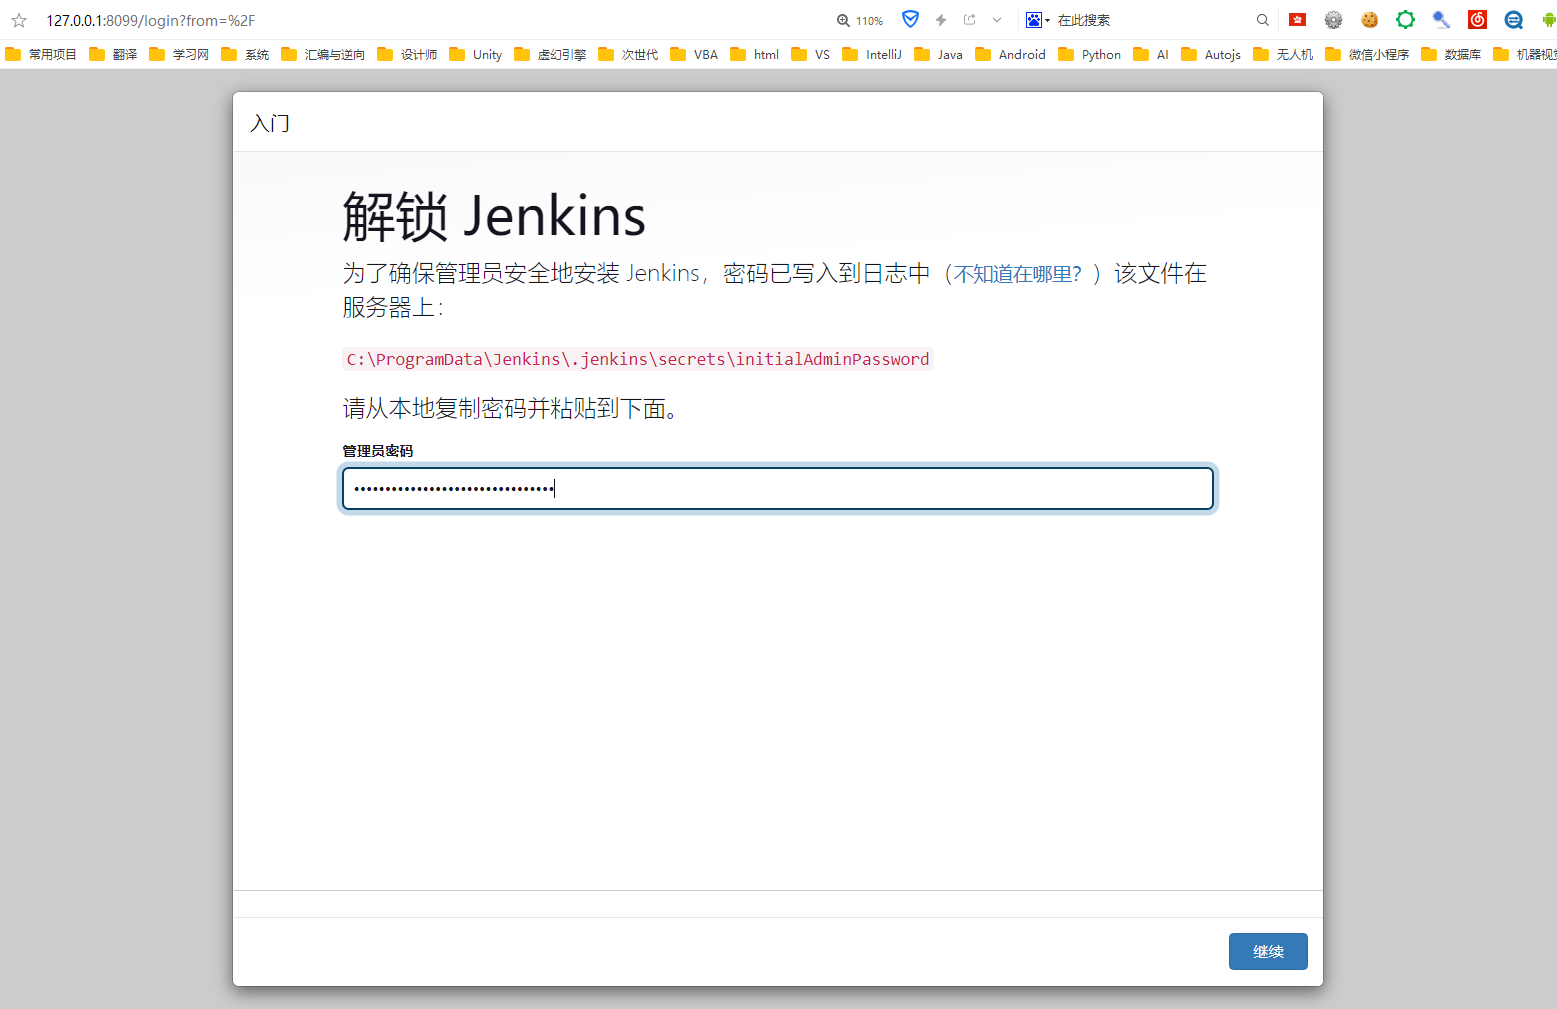Viewport: 1557px width, 1009px height.
Task: Click the blue magnifier extension icon
Action: [x=1442, y=19]
